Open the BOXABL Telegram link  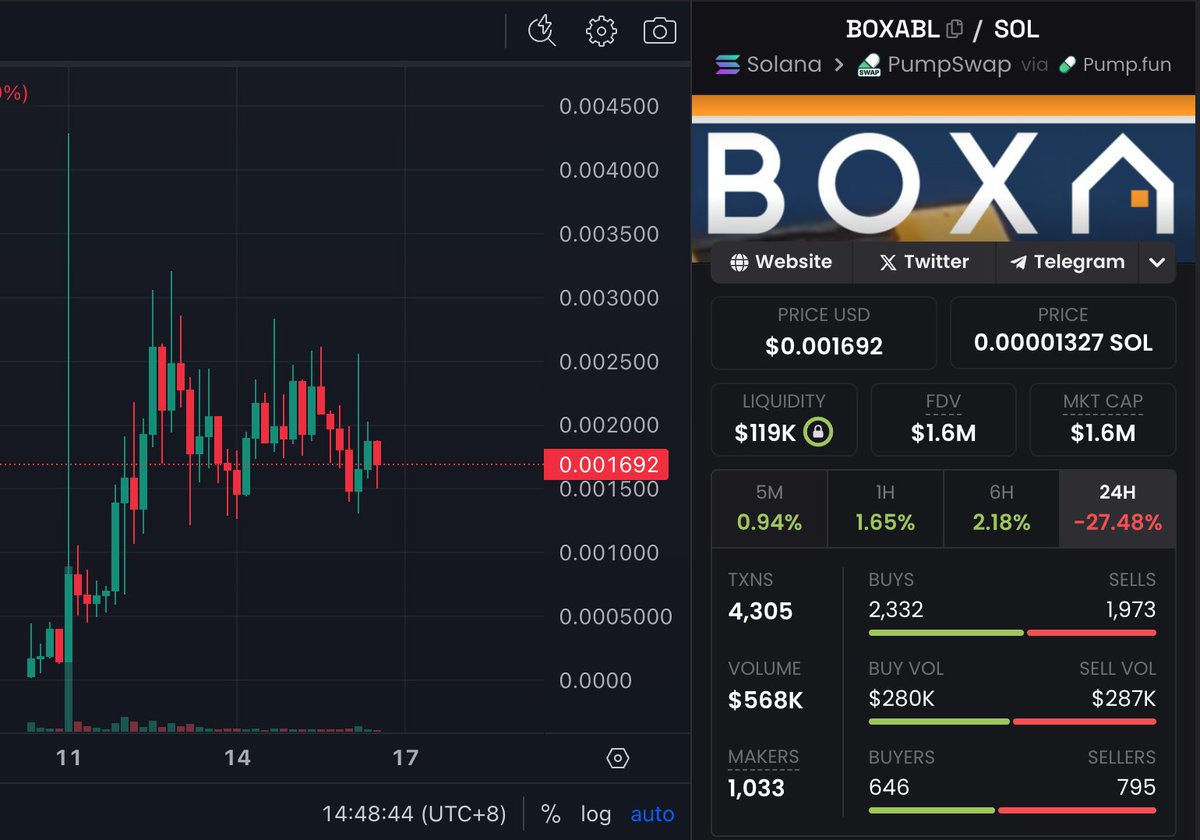tap(1067, 262)
